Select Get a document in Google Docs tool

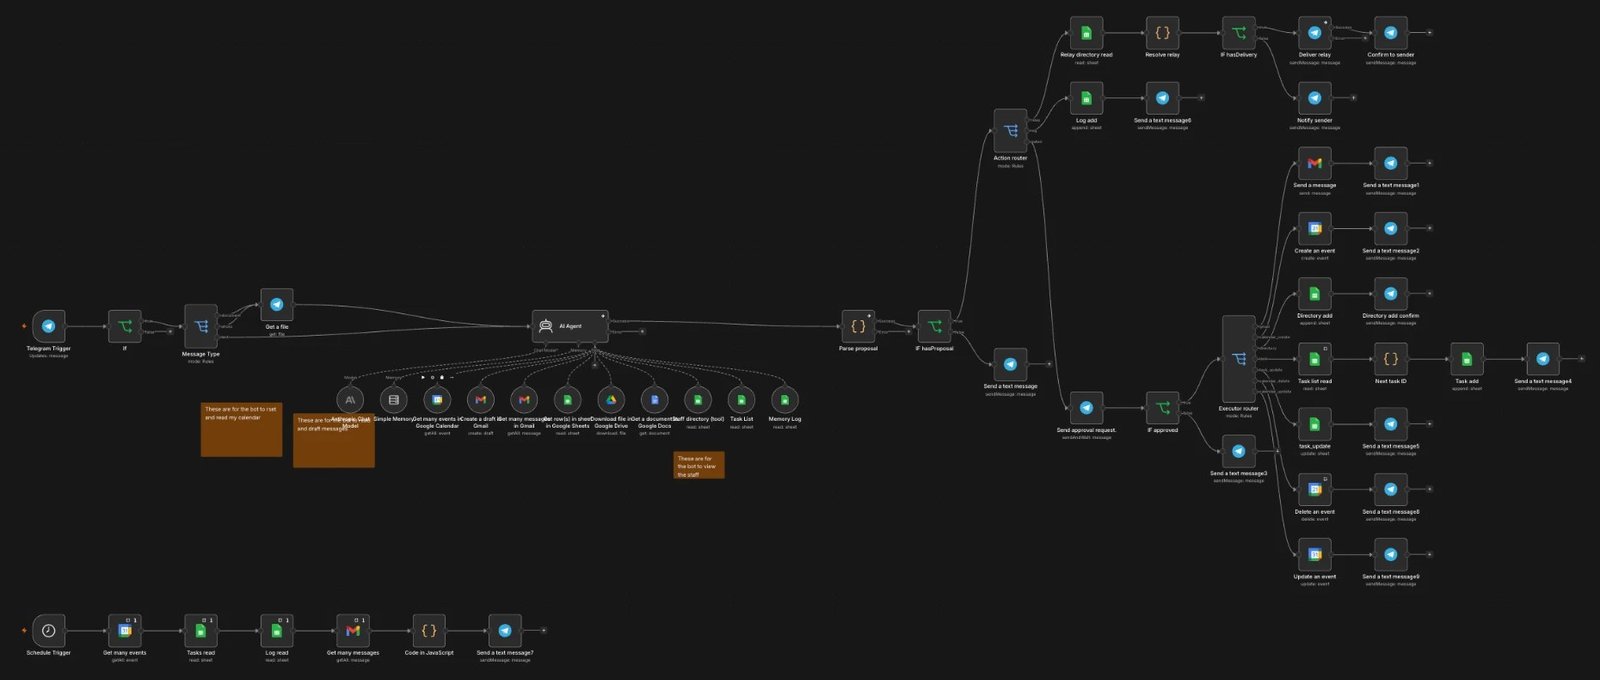655,400
